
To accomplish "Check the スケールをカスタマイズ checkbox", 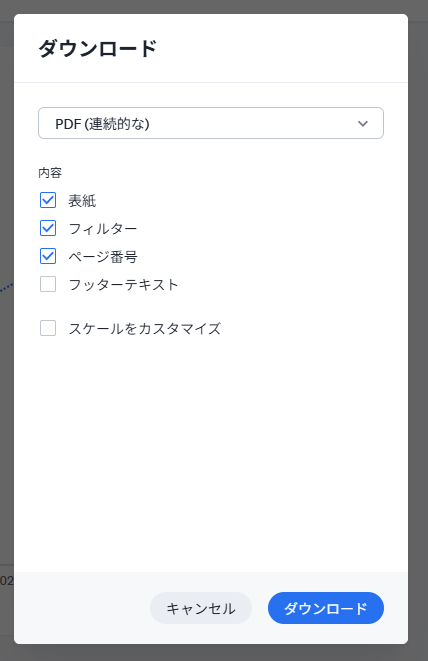I will 48,328.
